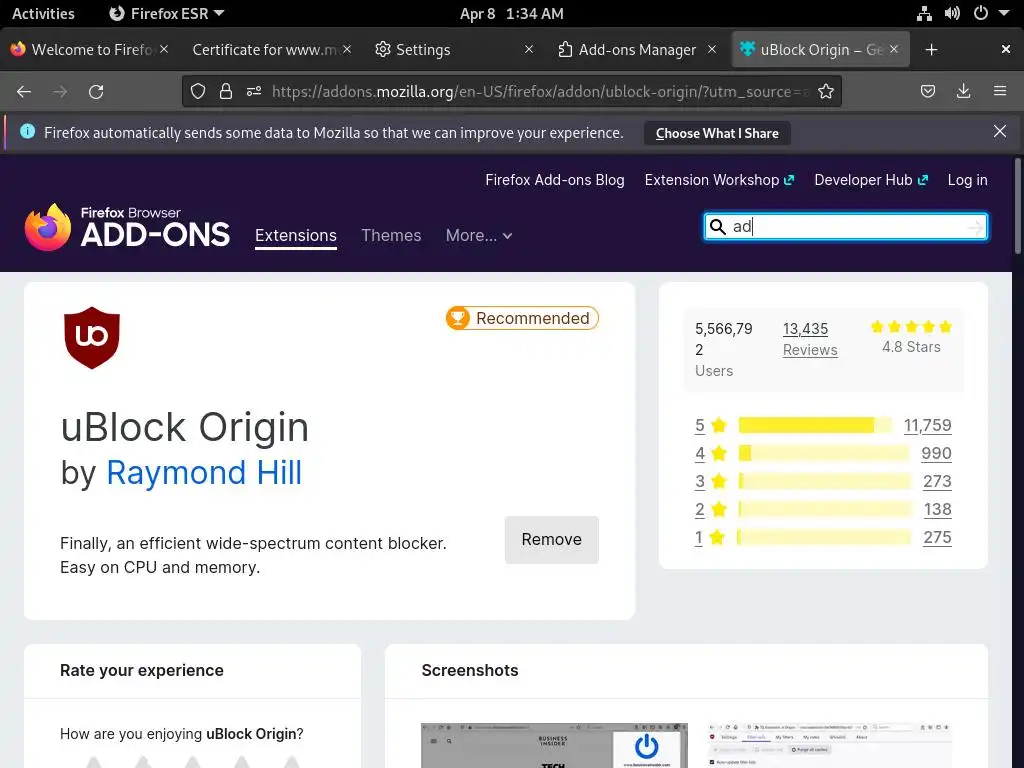1024x768 pixels.
Task: Click the Recommended badge
Action: pos(522,318)
